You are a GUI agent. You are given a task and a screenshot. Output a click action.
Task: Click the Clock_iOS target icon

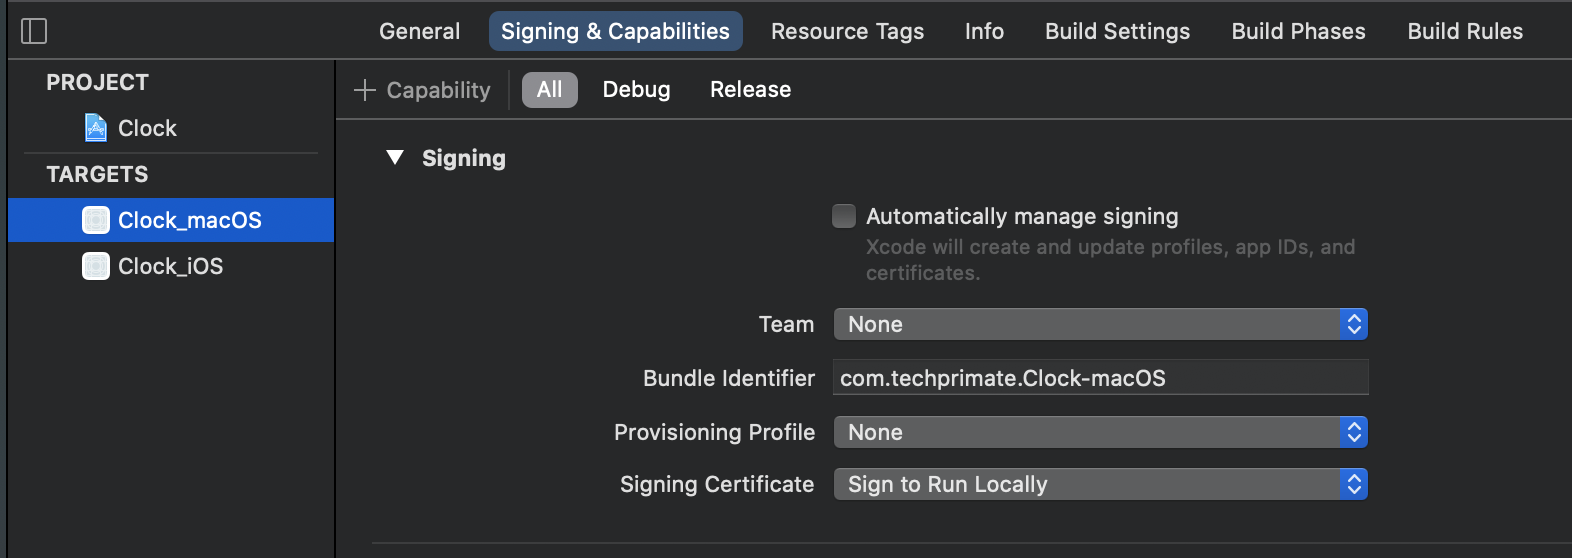96,266
